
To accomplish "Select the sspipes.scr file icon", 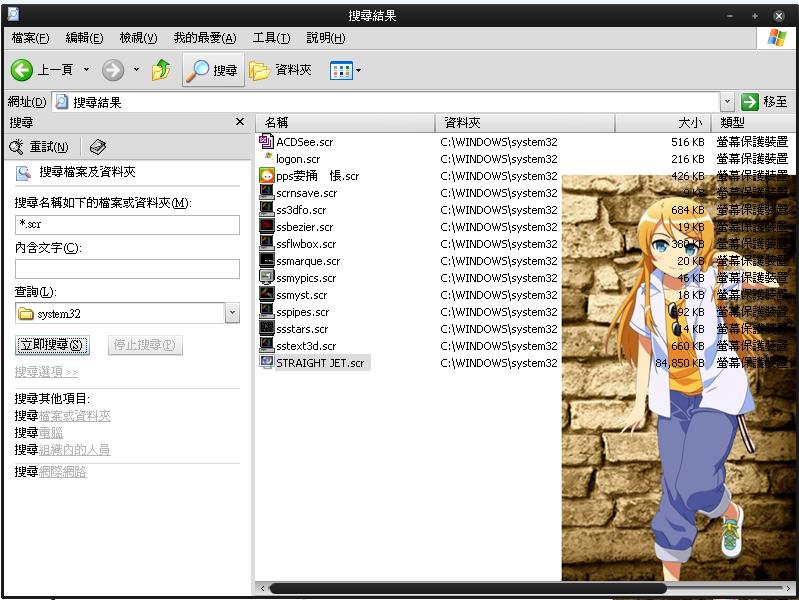I will pyautogui.click(x=267, y=311).
